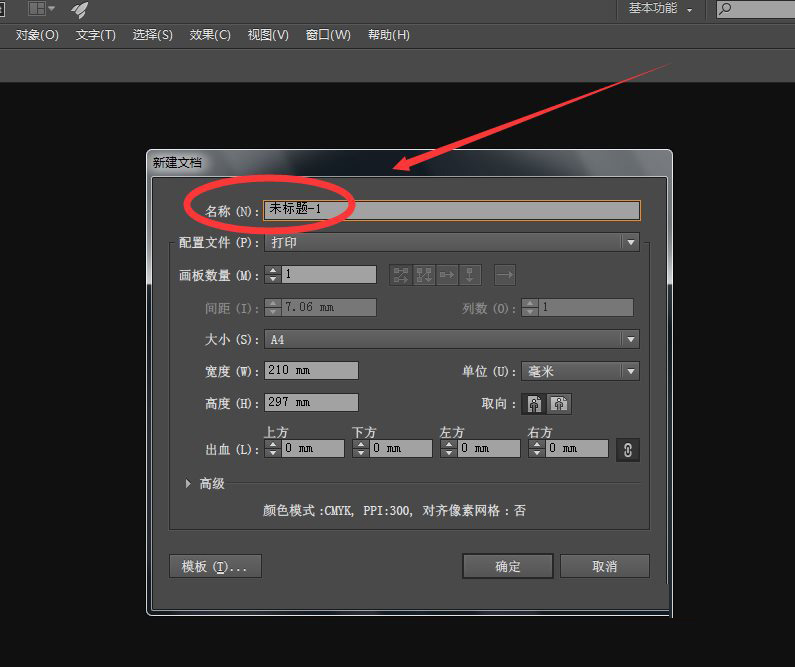Select grid by column artboard layout icon
This screenshot has width=795, height=667.
point(424,275)
